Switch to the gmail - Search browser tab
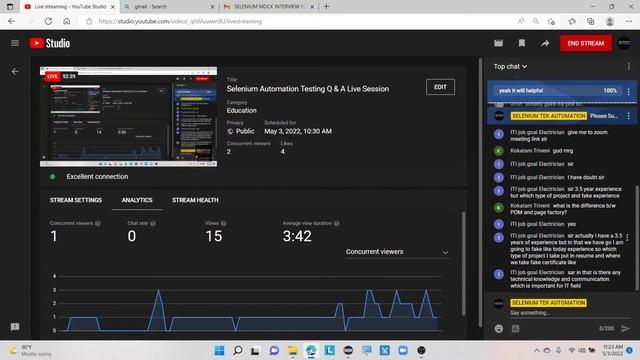The width and height of the screenshot is (640, 360). (x=169, y=7)
